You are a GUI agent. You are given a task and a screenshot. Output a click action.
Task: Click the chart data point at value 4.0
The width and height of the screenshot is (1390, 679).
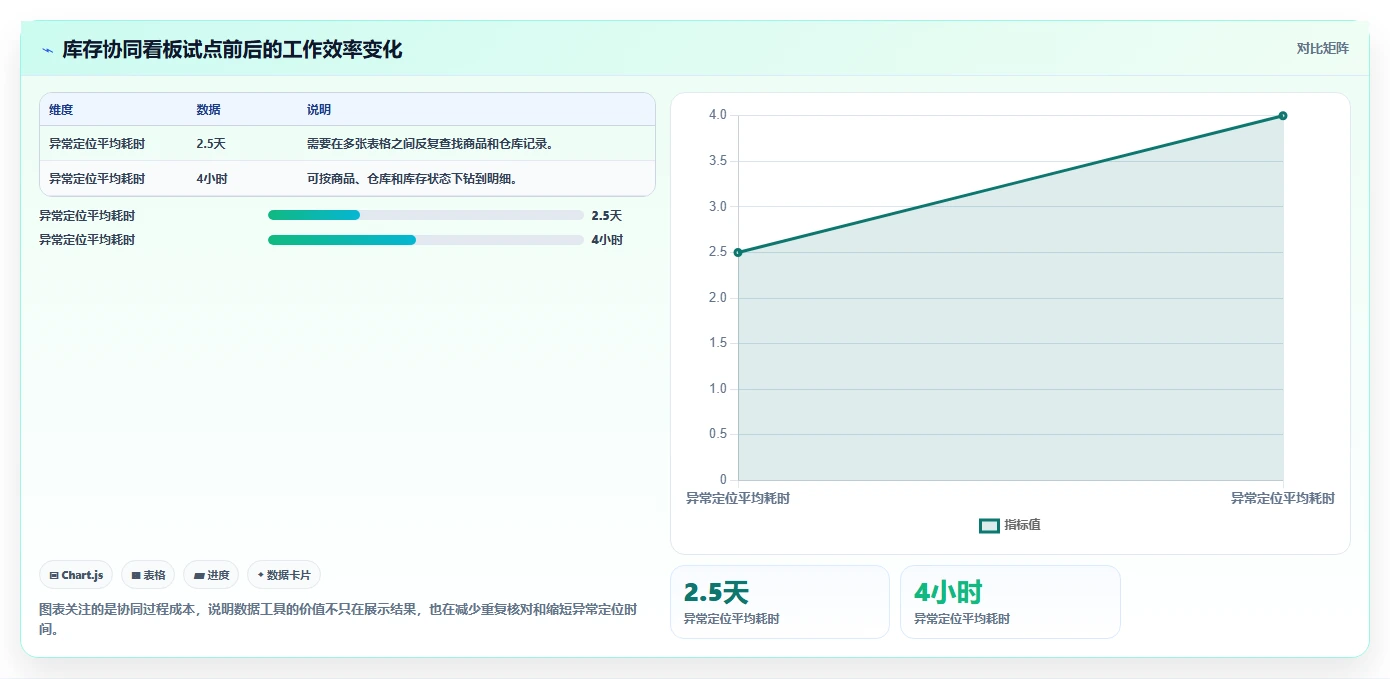click(x=1283, y=116)
